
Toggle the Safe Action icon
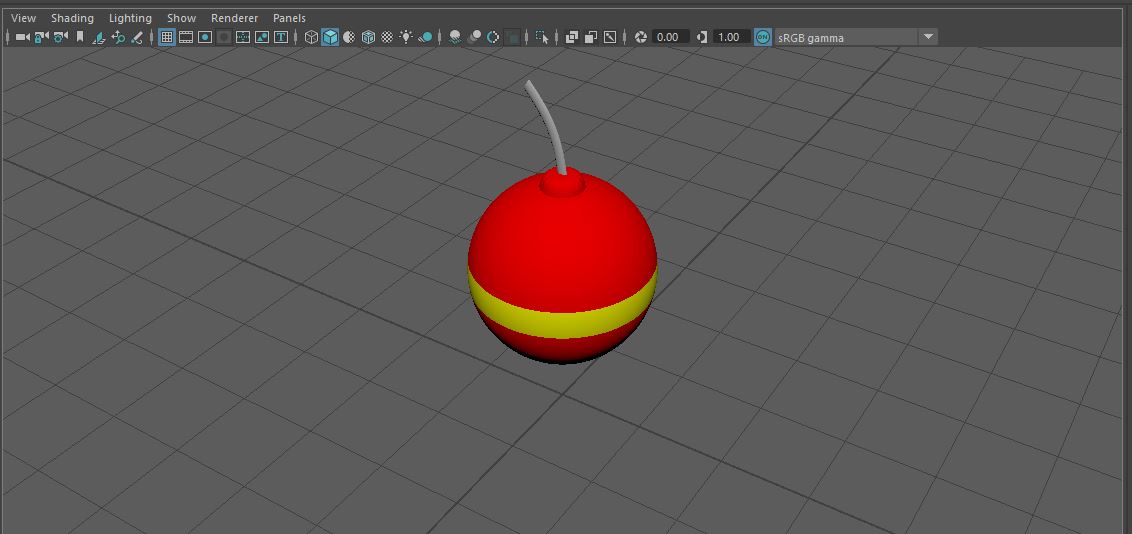tap(262, 37)
